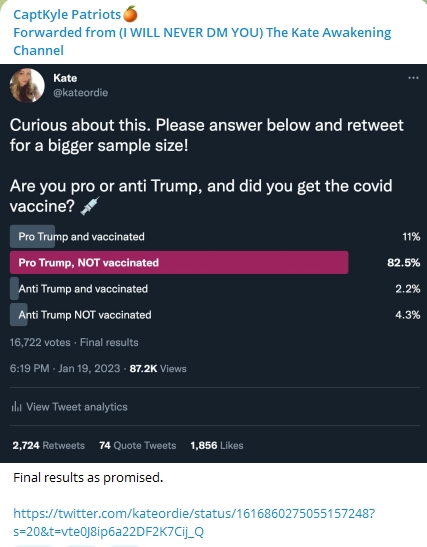Viewport: 427px width, 547px height.
Task: Click the @kateordie handle
Action: click(x=81, y=93)
